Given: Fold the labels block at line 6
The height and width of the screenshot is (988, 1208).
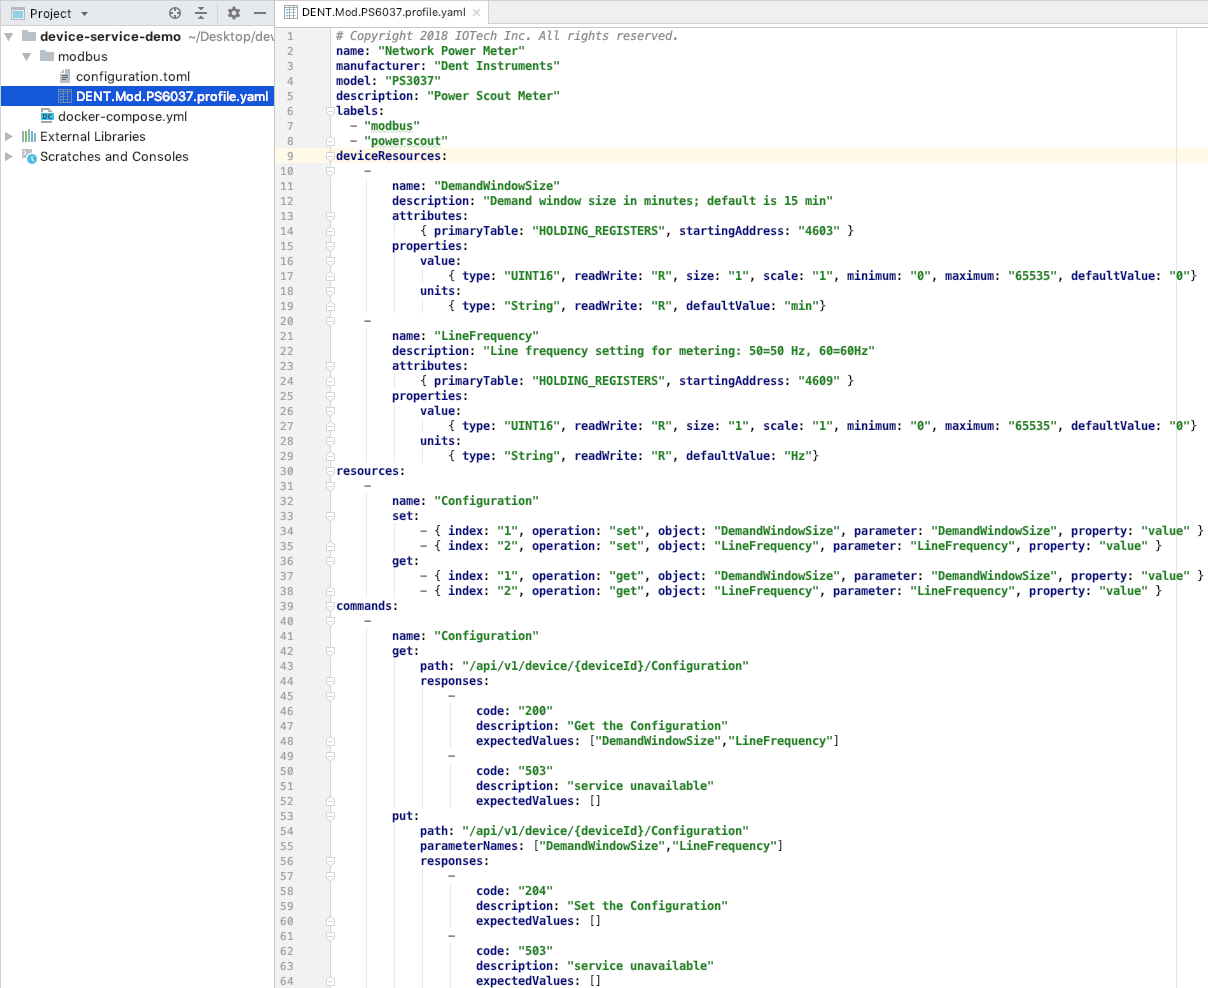Looking at the screenshot, I should point(330,111).
